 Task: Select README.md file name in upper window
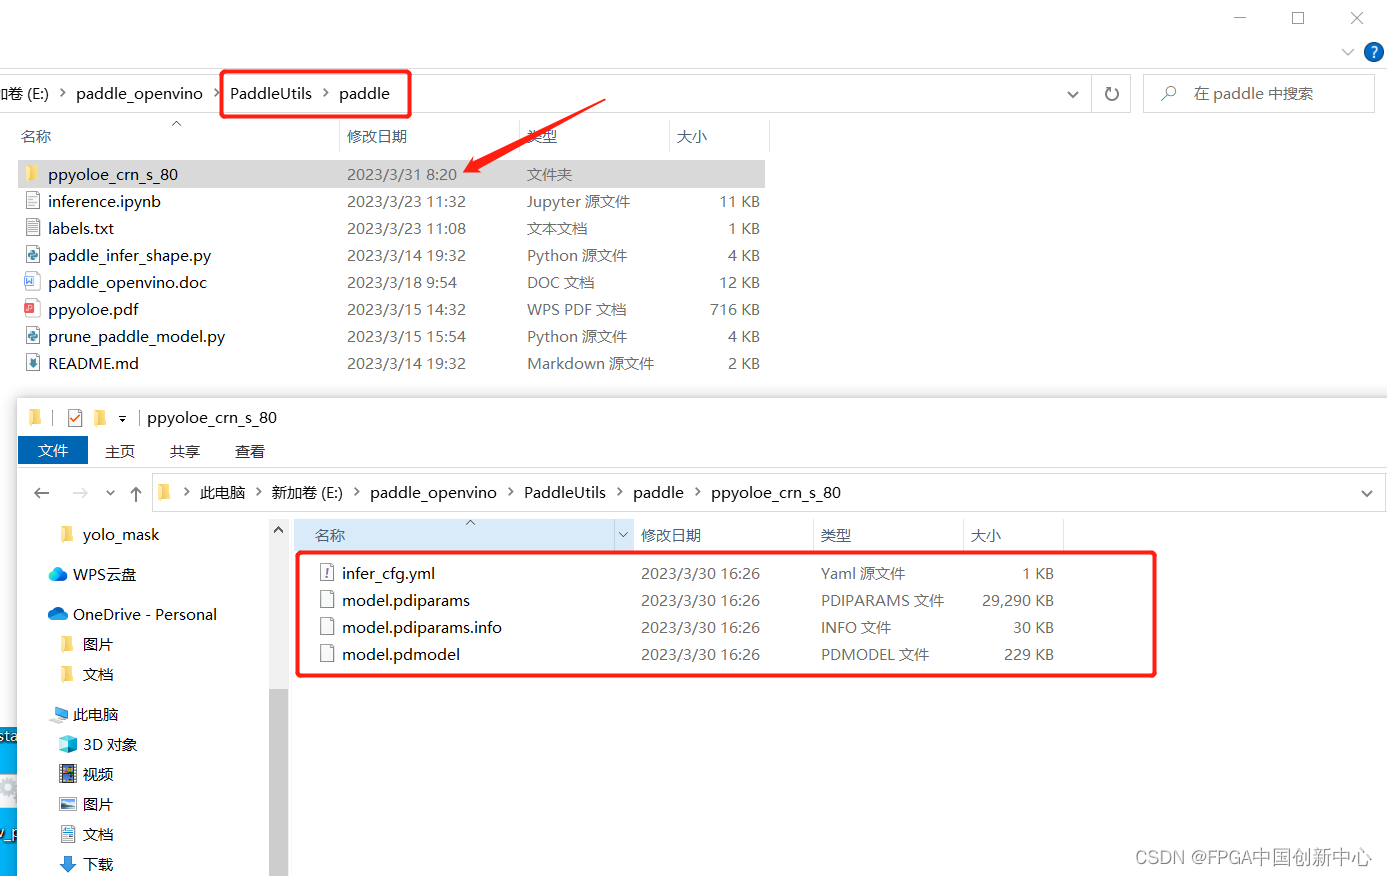pos(93,363)
